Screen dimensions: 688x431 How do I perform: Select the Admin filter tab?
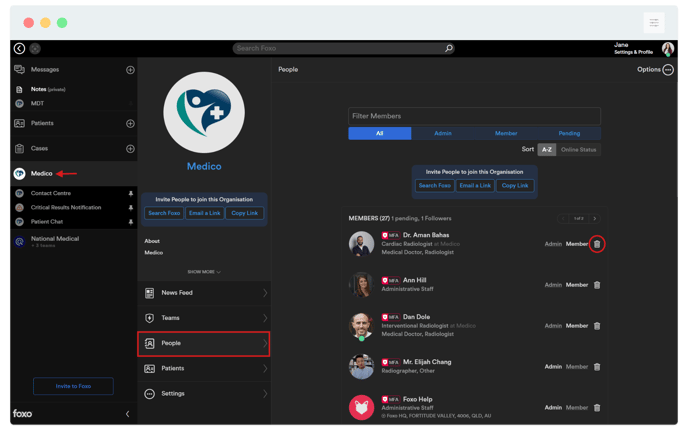[x=443, y=133]
